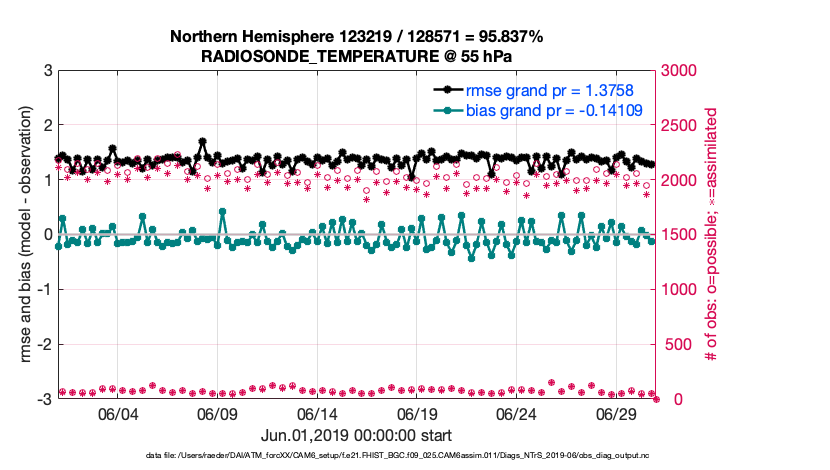This screenshot has height=470, width=830.
Task: Click the "Jun.01,2019 00:00:00 start" x-axis label
Action: [357, 435]
